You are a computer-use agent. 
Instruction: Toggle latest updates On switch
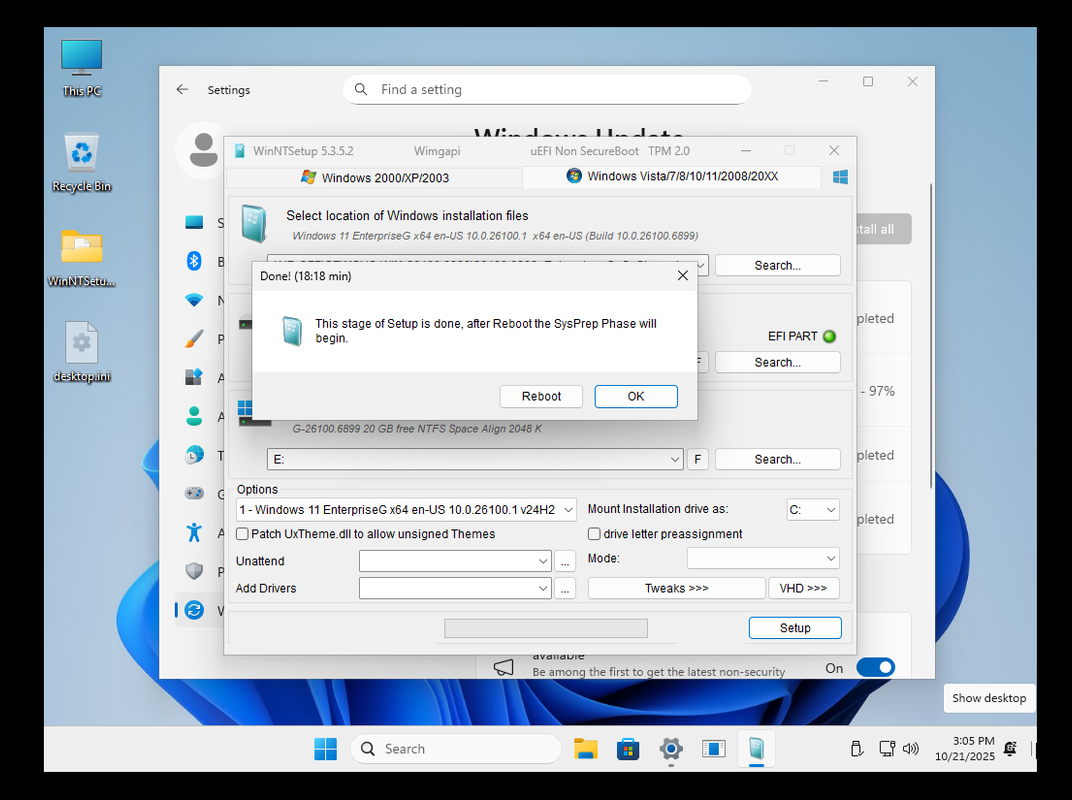pyautogui.click(x=875, y=667)
